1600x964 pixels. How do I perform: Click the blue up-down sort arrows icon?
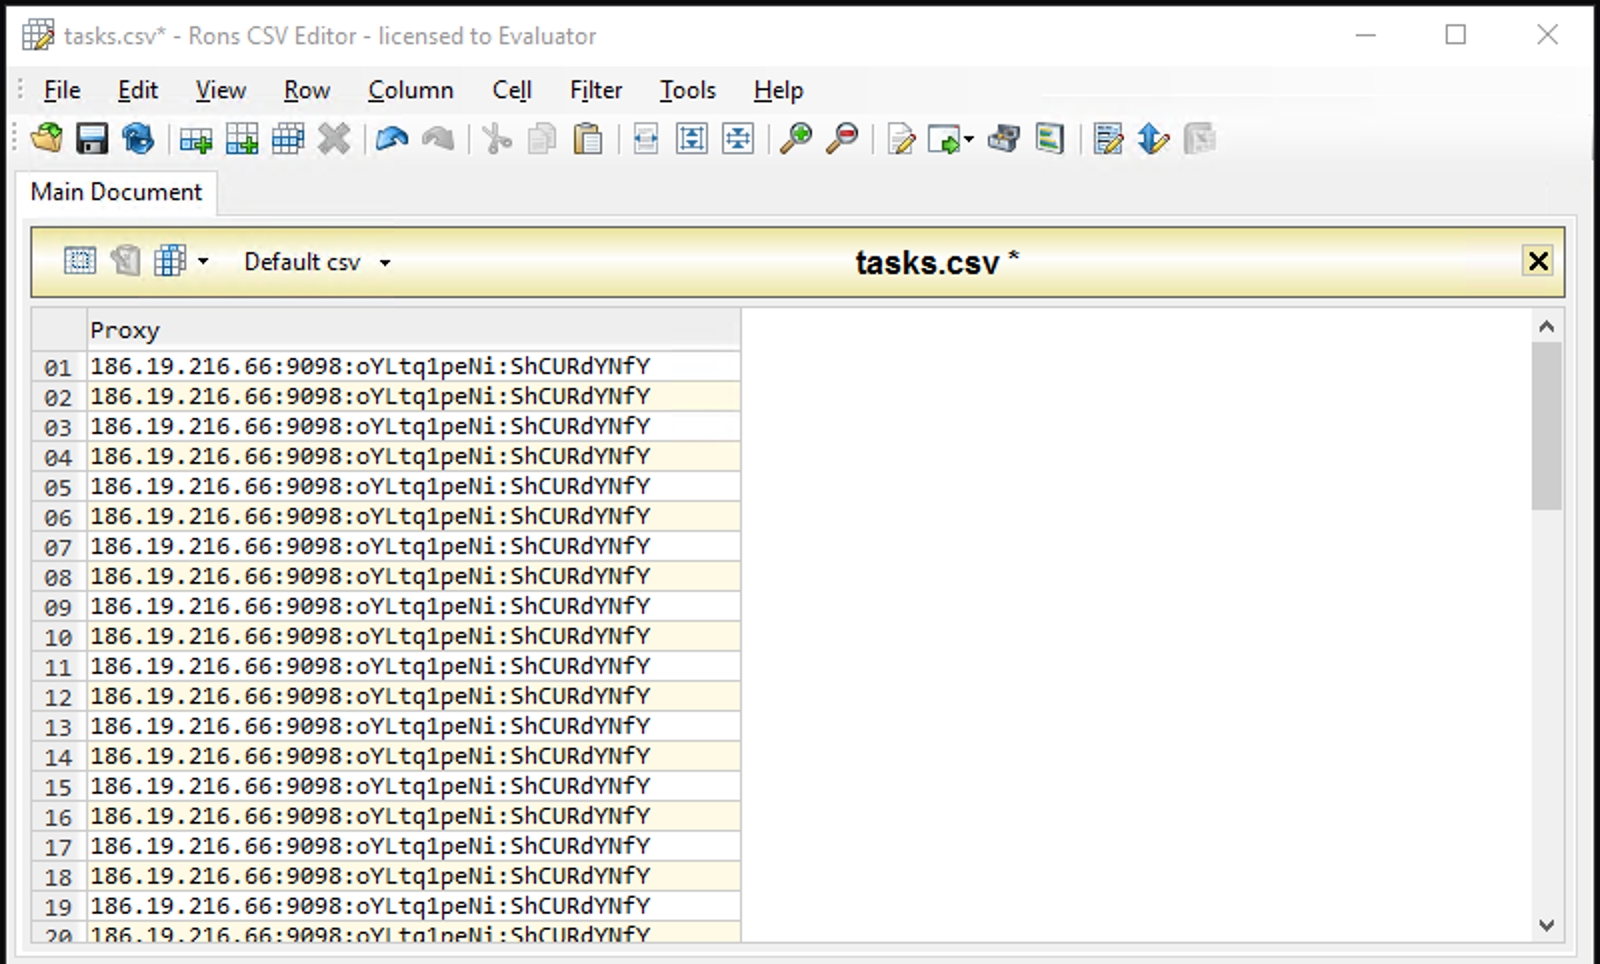1153,139
